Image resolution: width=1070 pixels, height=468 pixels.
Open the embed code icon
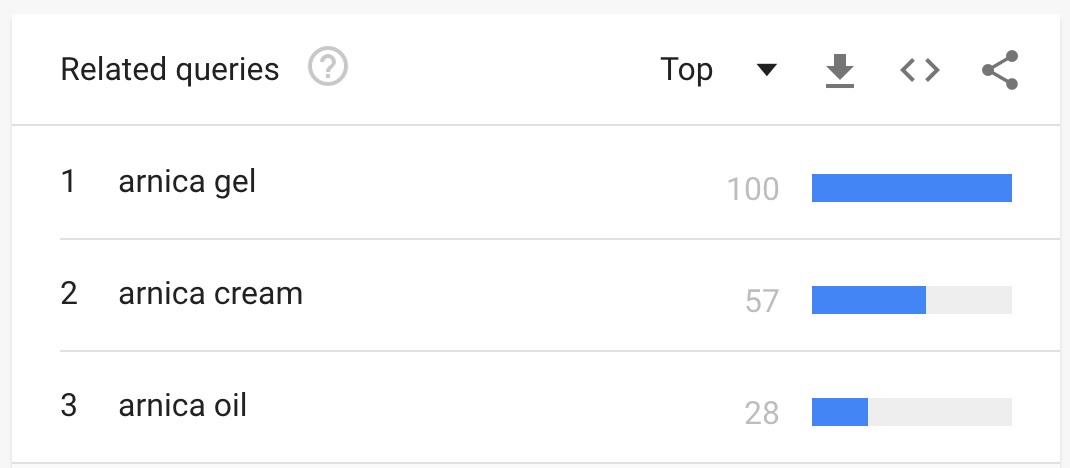coord(920,70)
